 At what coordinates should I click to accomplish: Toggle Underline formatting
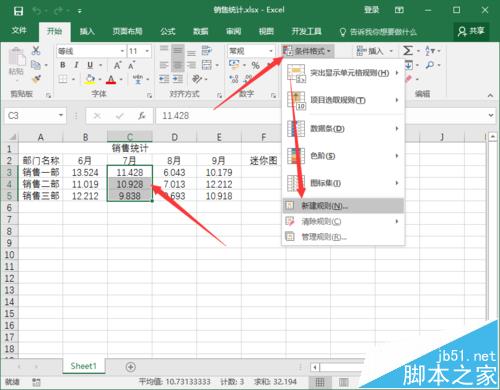point(90,65)
